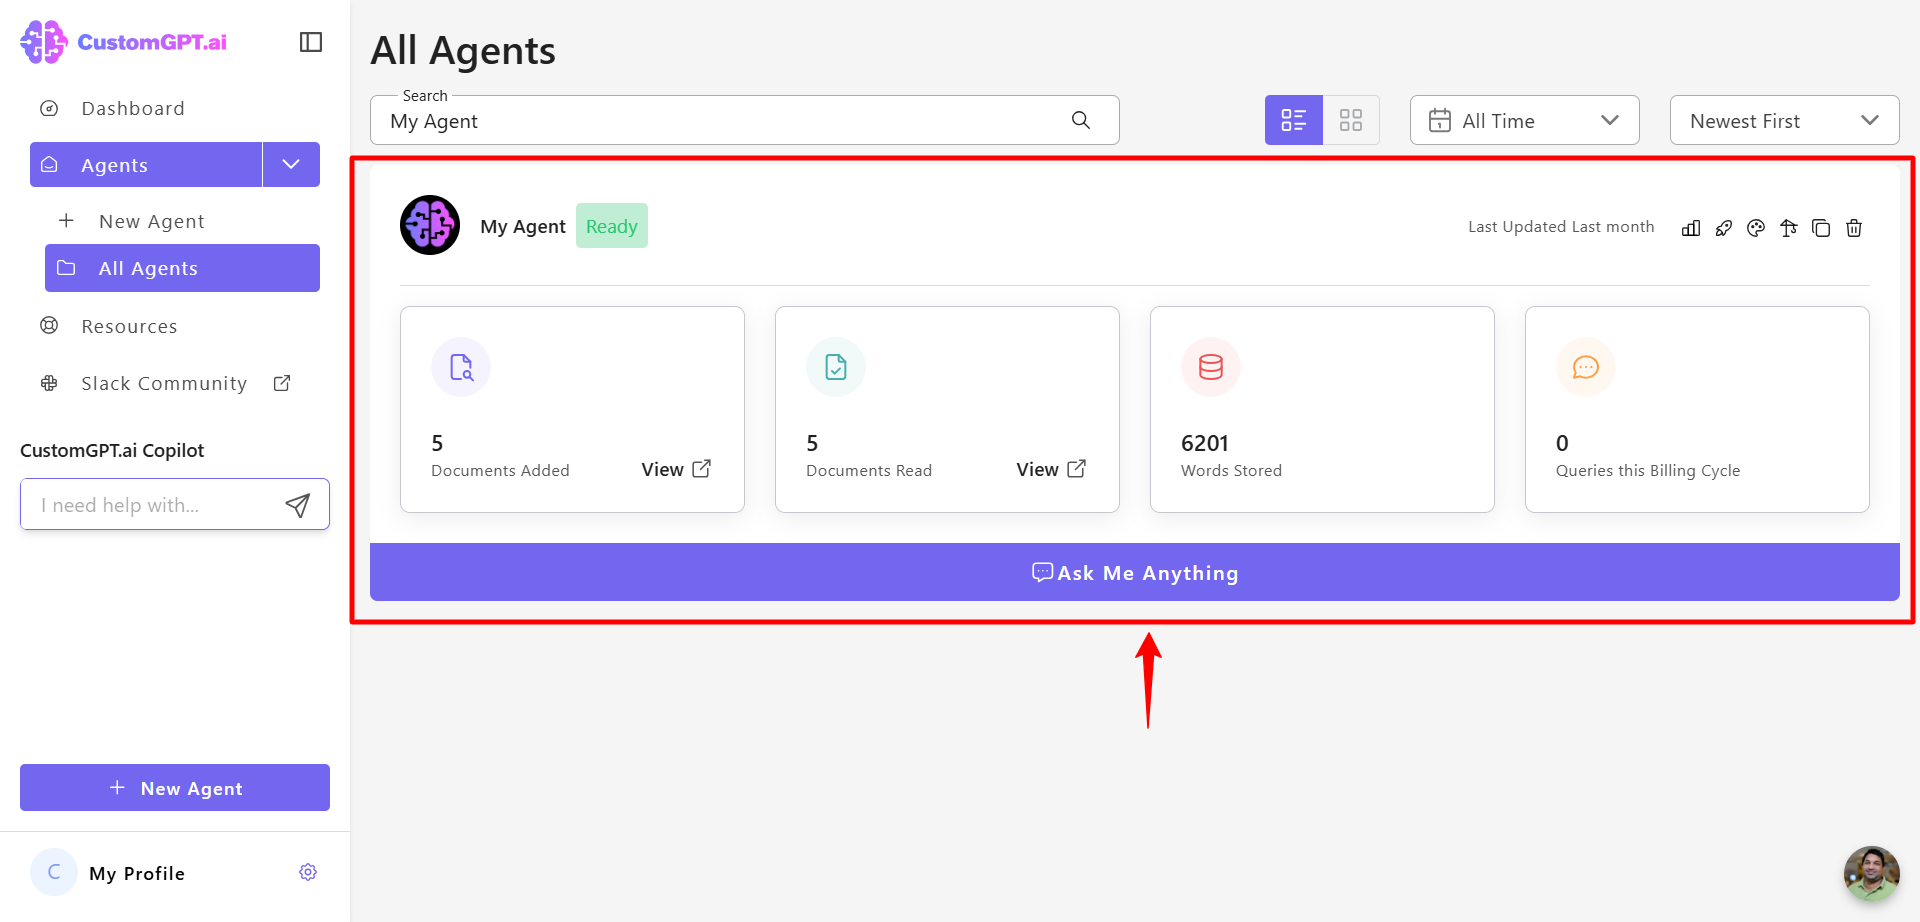Switch to grid view layout

[1351, 120]
